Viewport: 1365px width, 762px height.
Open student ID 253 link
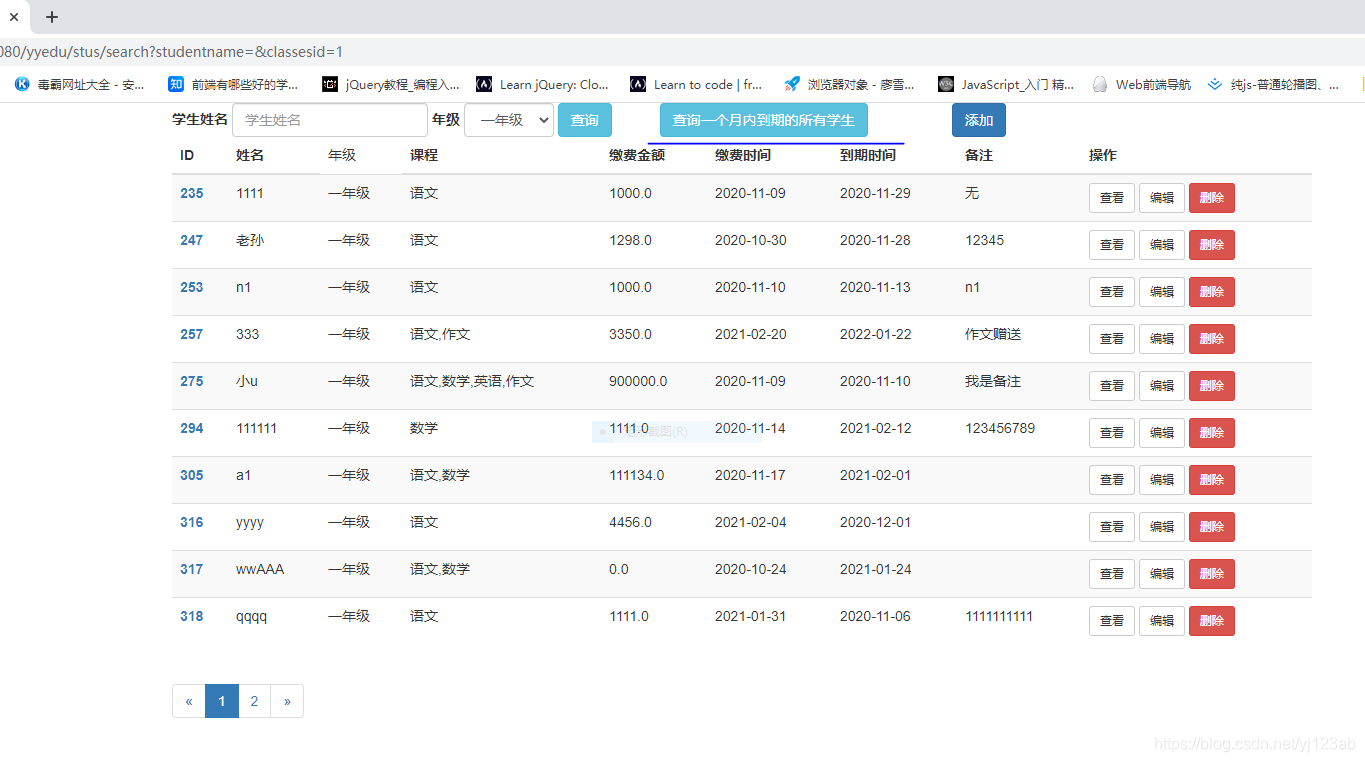tap(192, 287)
